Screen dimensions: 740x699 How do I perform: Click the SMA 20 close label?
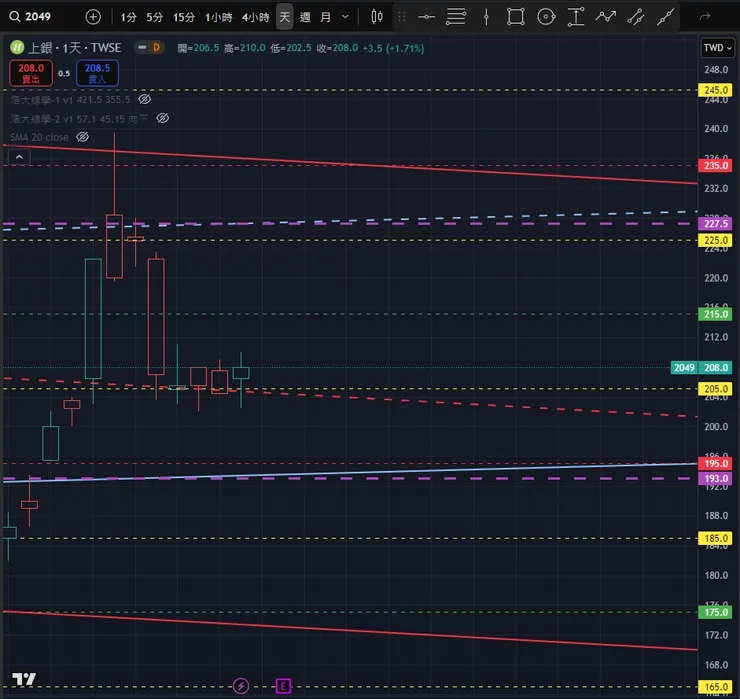coord(39,137)
